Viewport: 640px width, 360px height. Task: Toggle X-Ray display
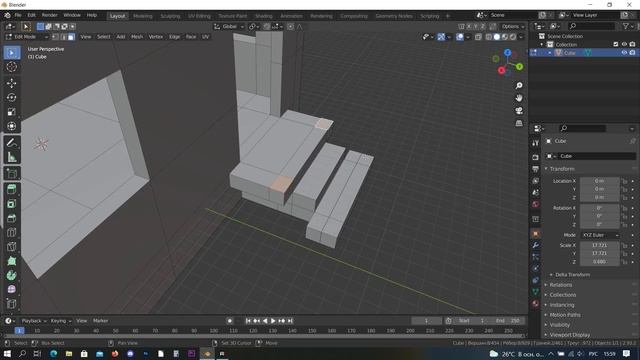click(x=478, y=37)
